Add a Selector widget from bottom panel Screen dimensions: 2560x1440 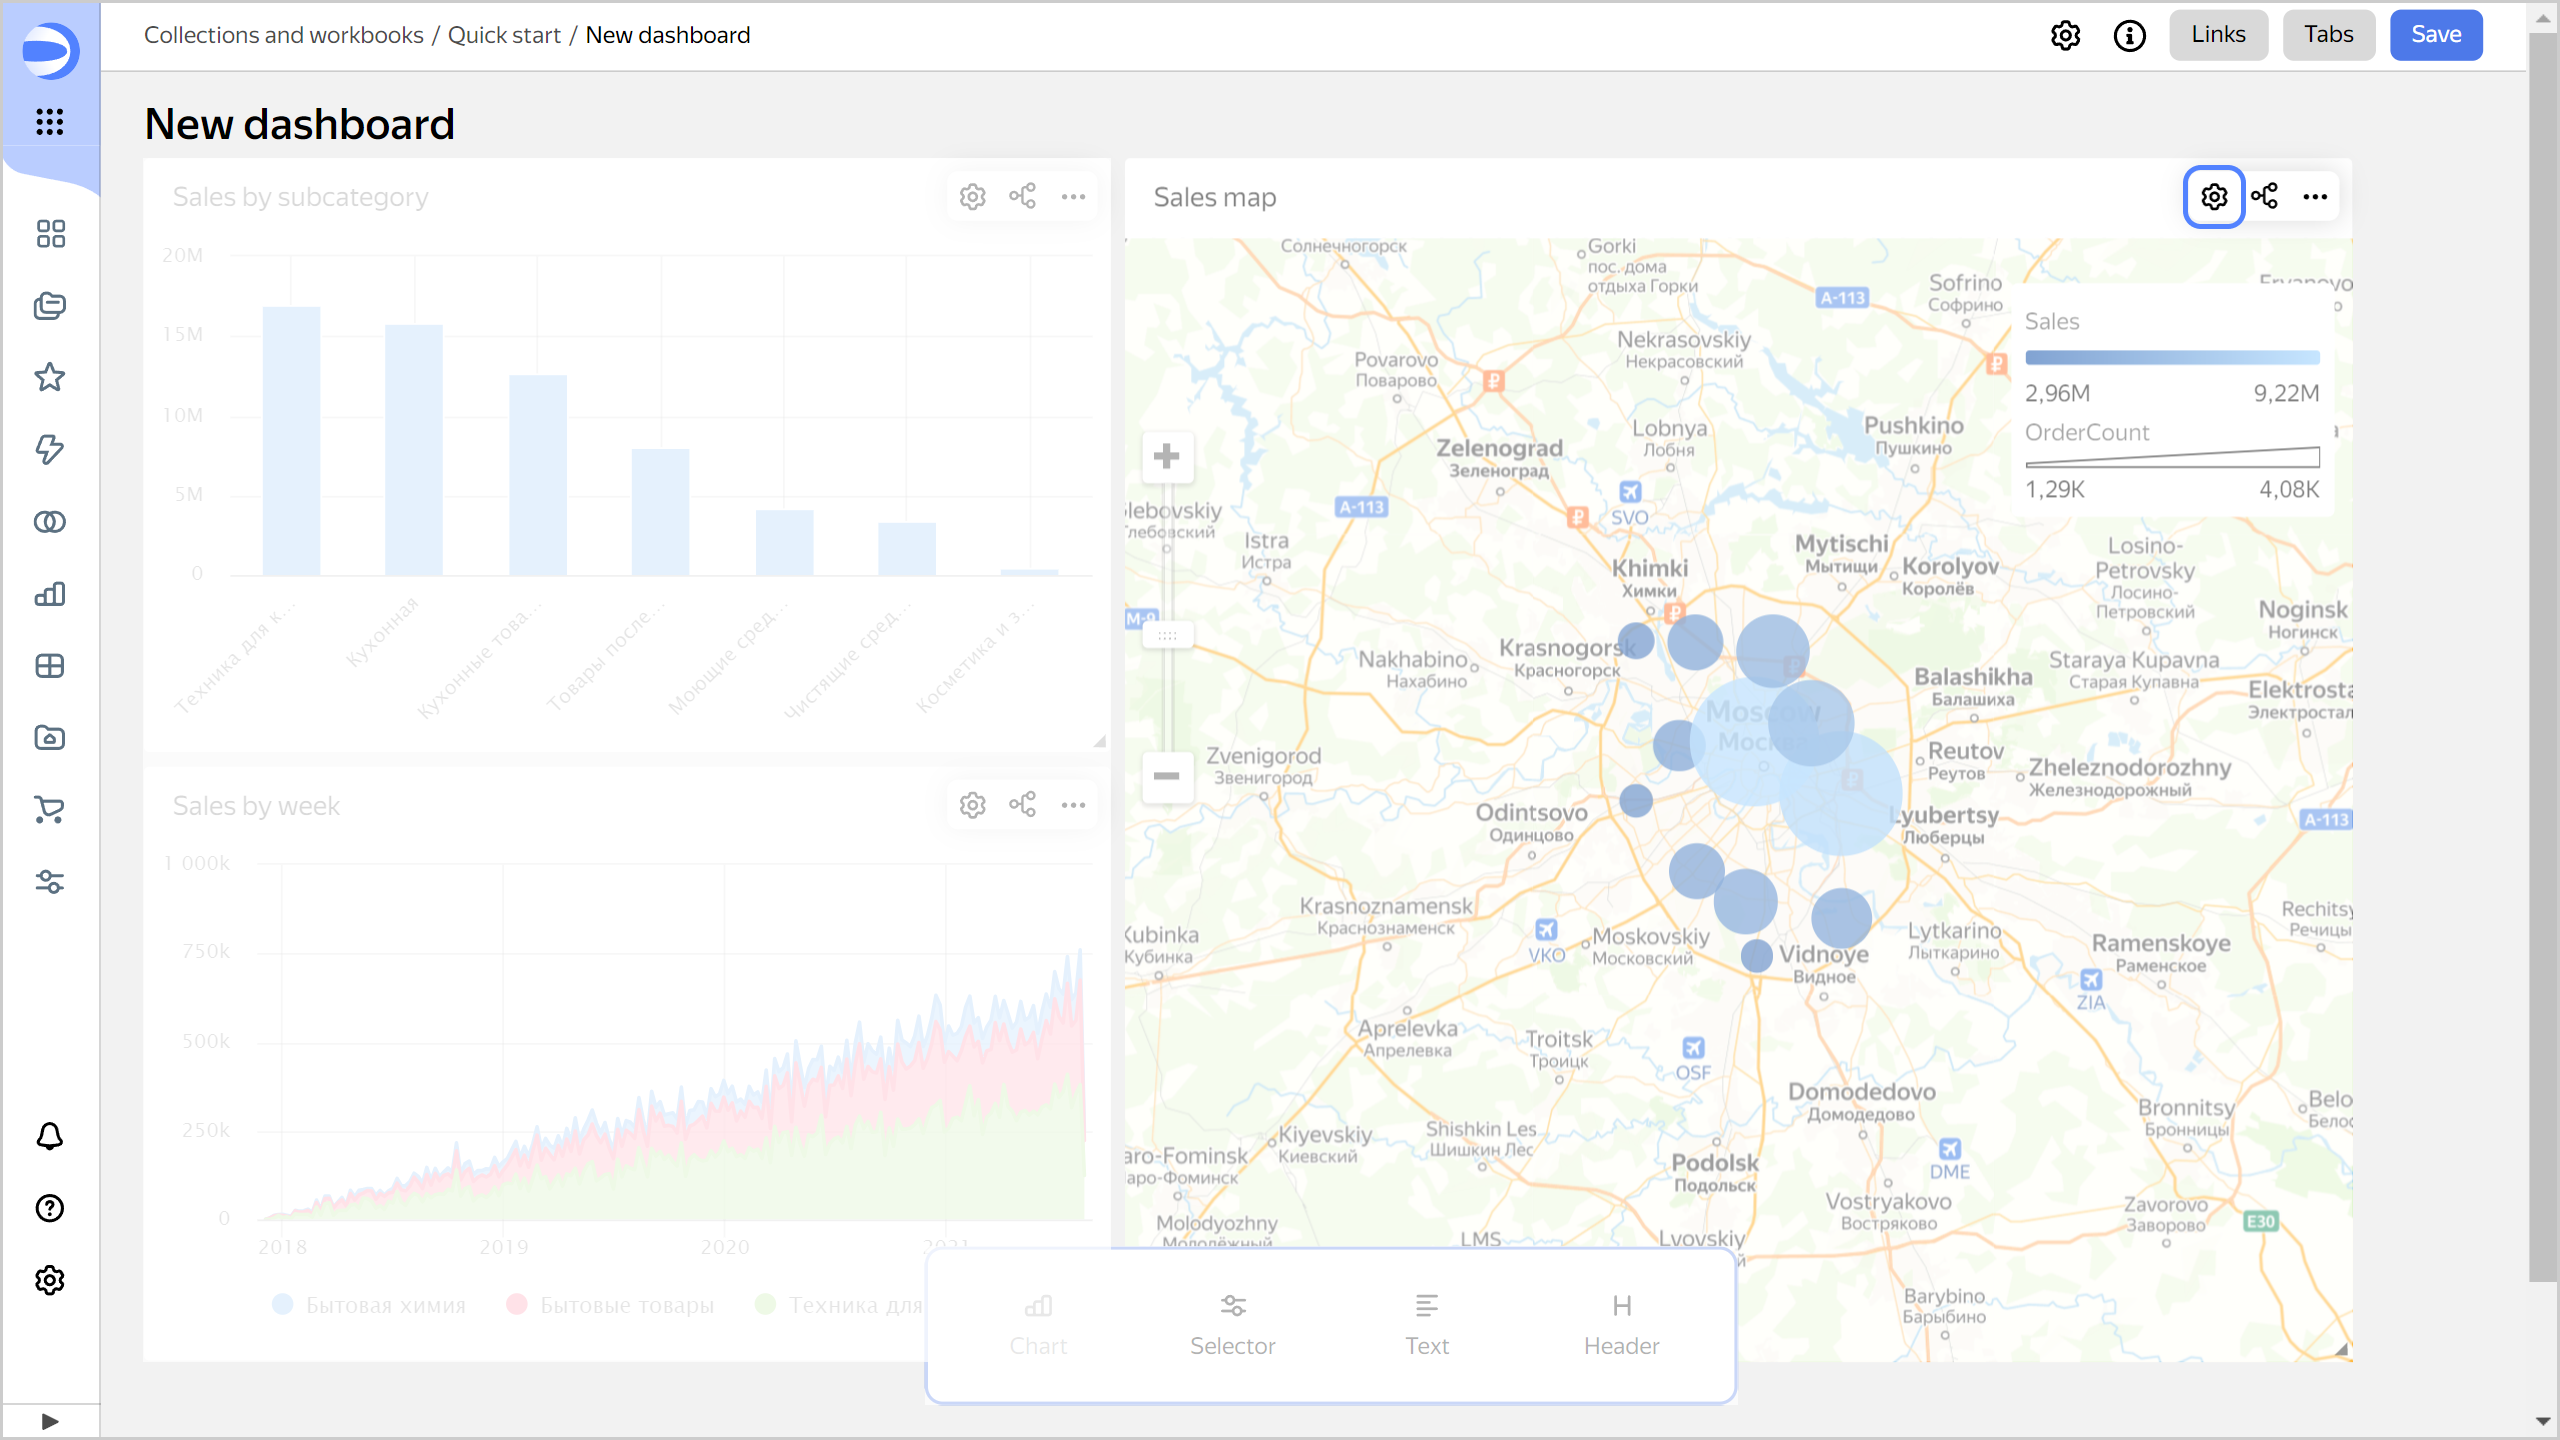tap(1232, 1324)
